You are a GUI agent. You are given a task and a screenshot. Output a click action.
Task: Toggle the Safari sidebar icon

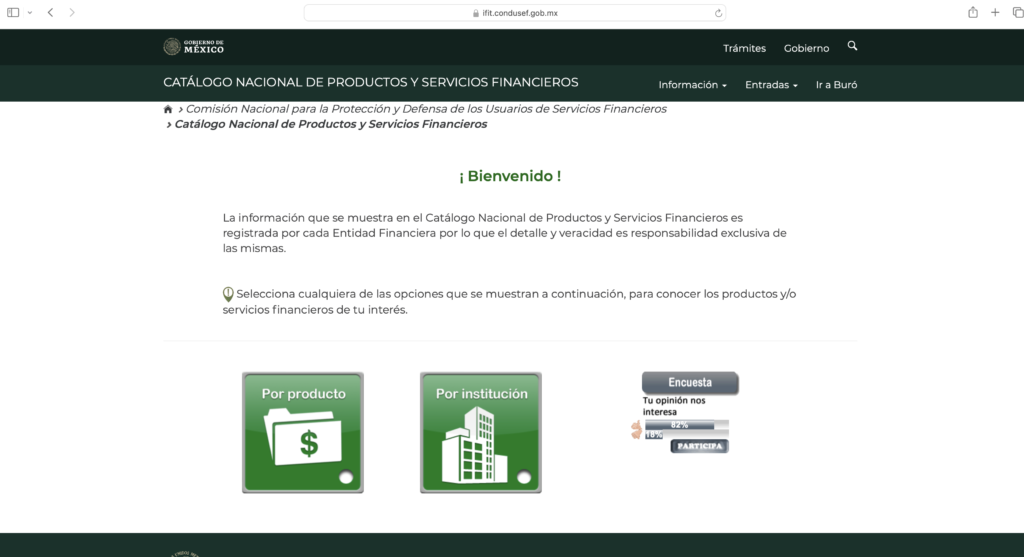(14, 12)
